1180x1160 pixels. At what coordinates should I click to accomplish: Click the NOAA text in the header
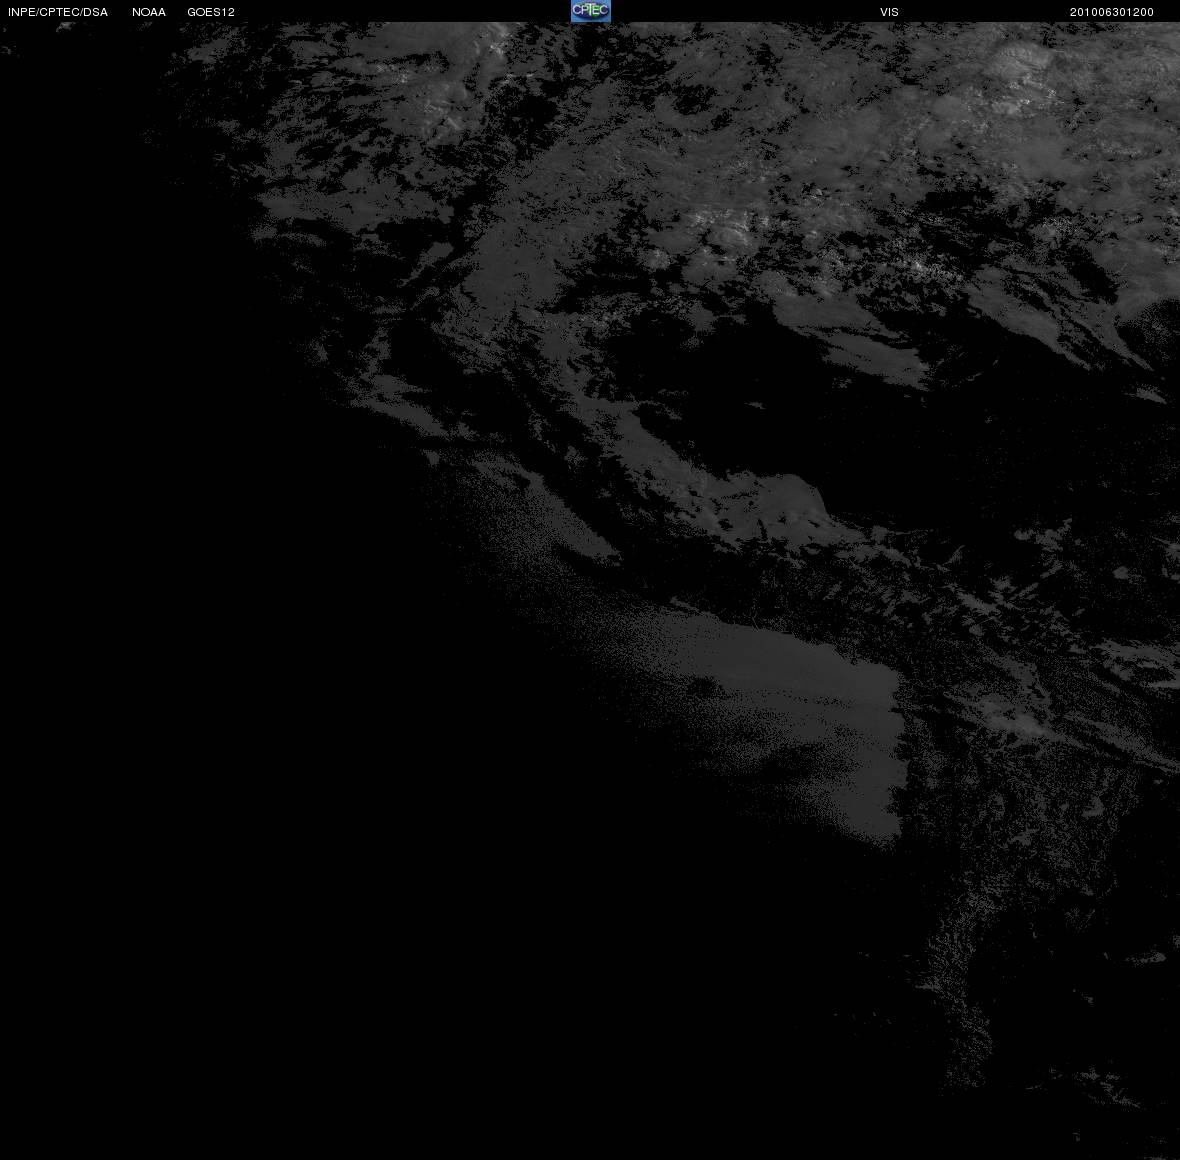click(149, 12)
